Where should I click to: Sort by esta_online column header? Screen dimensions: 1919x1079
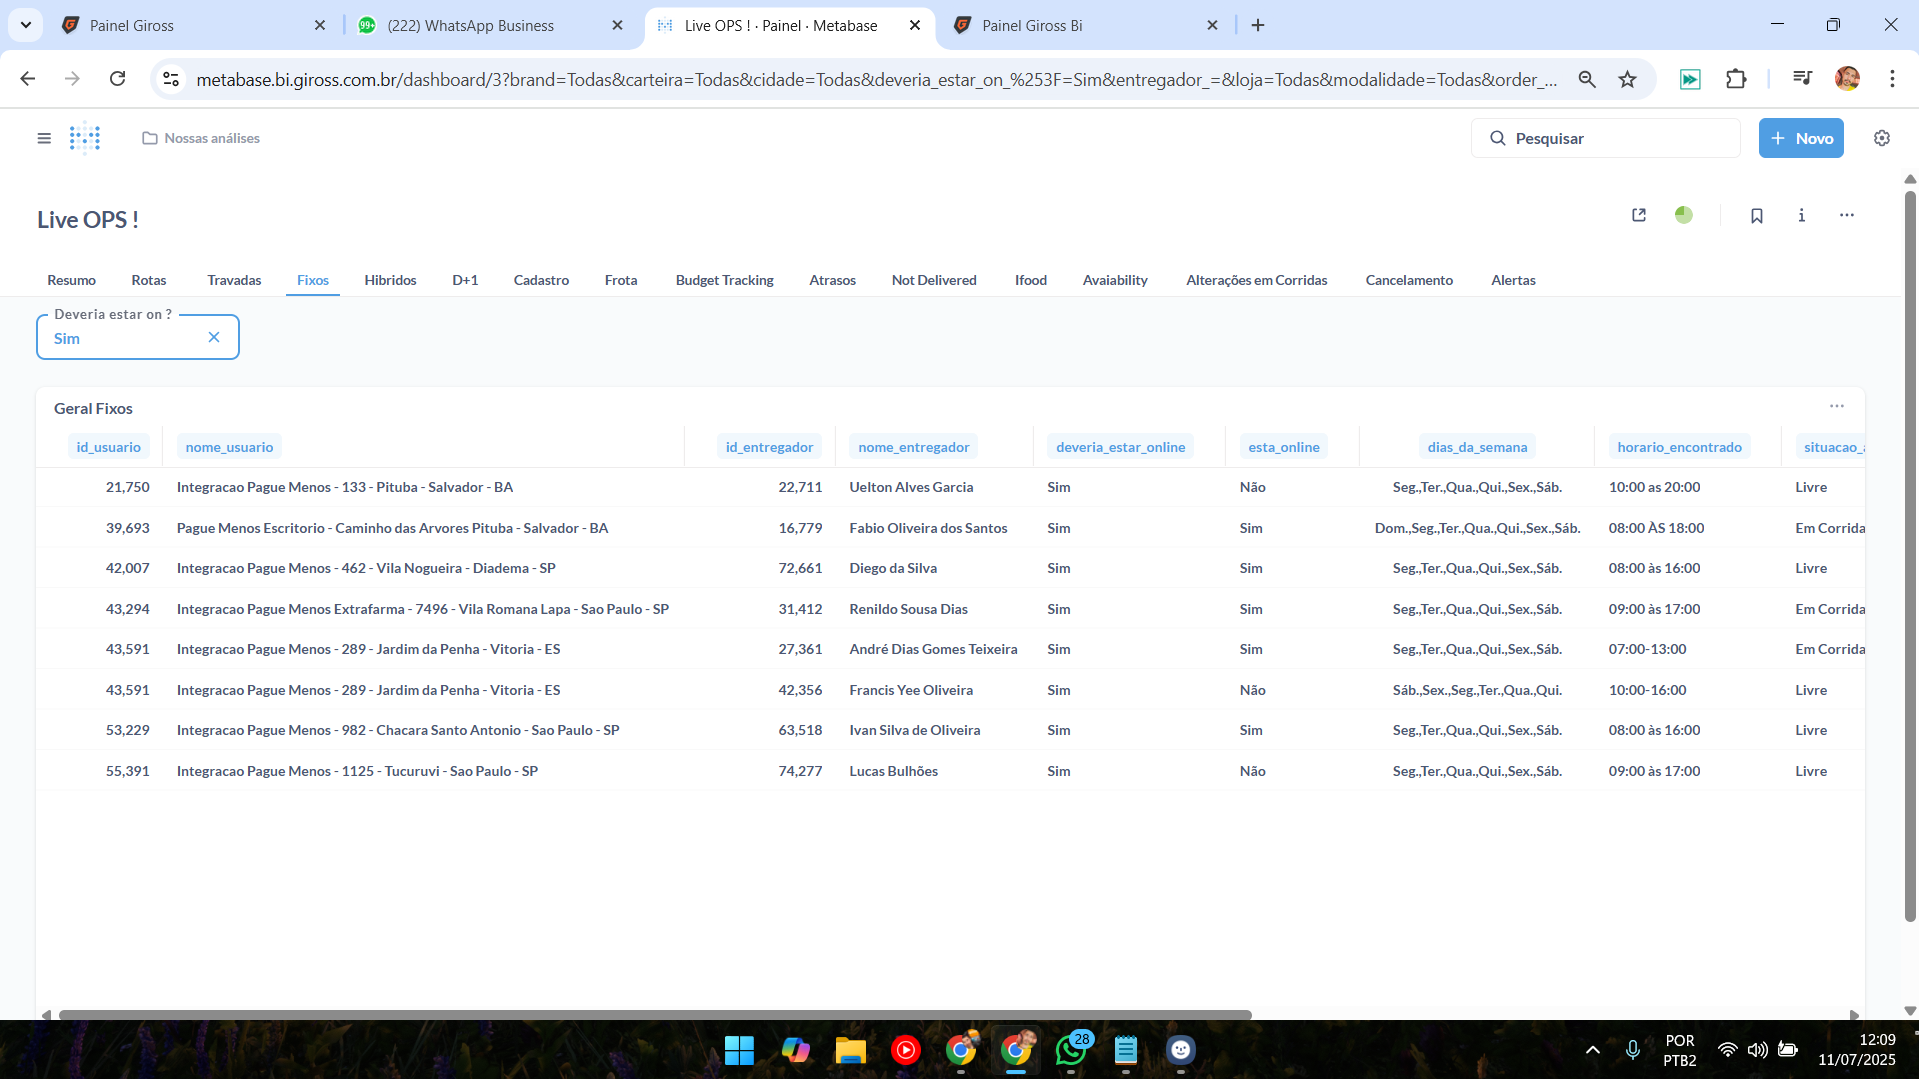point(1283,447)
